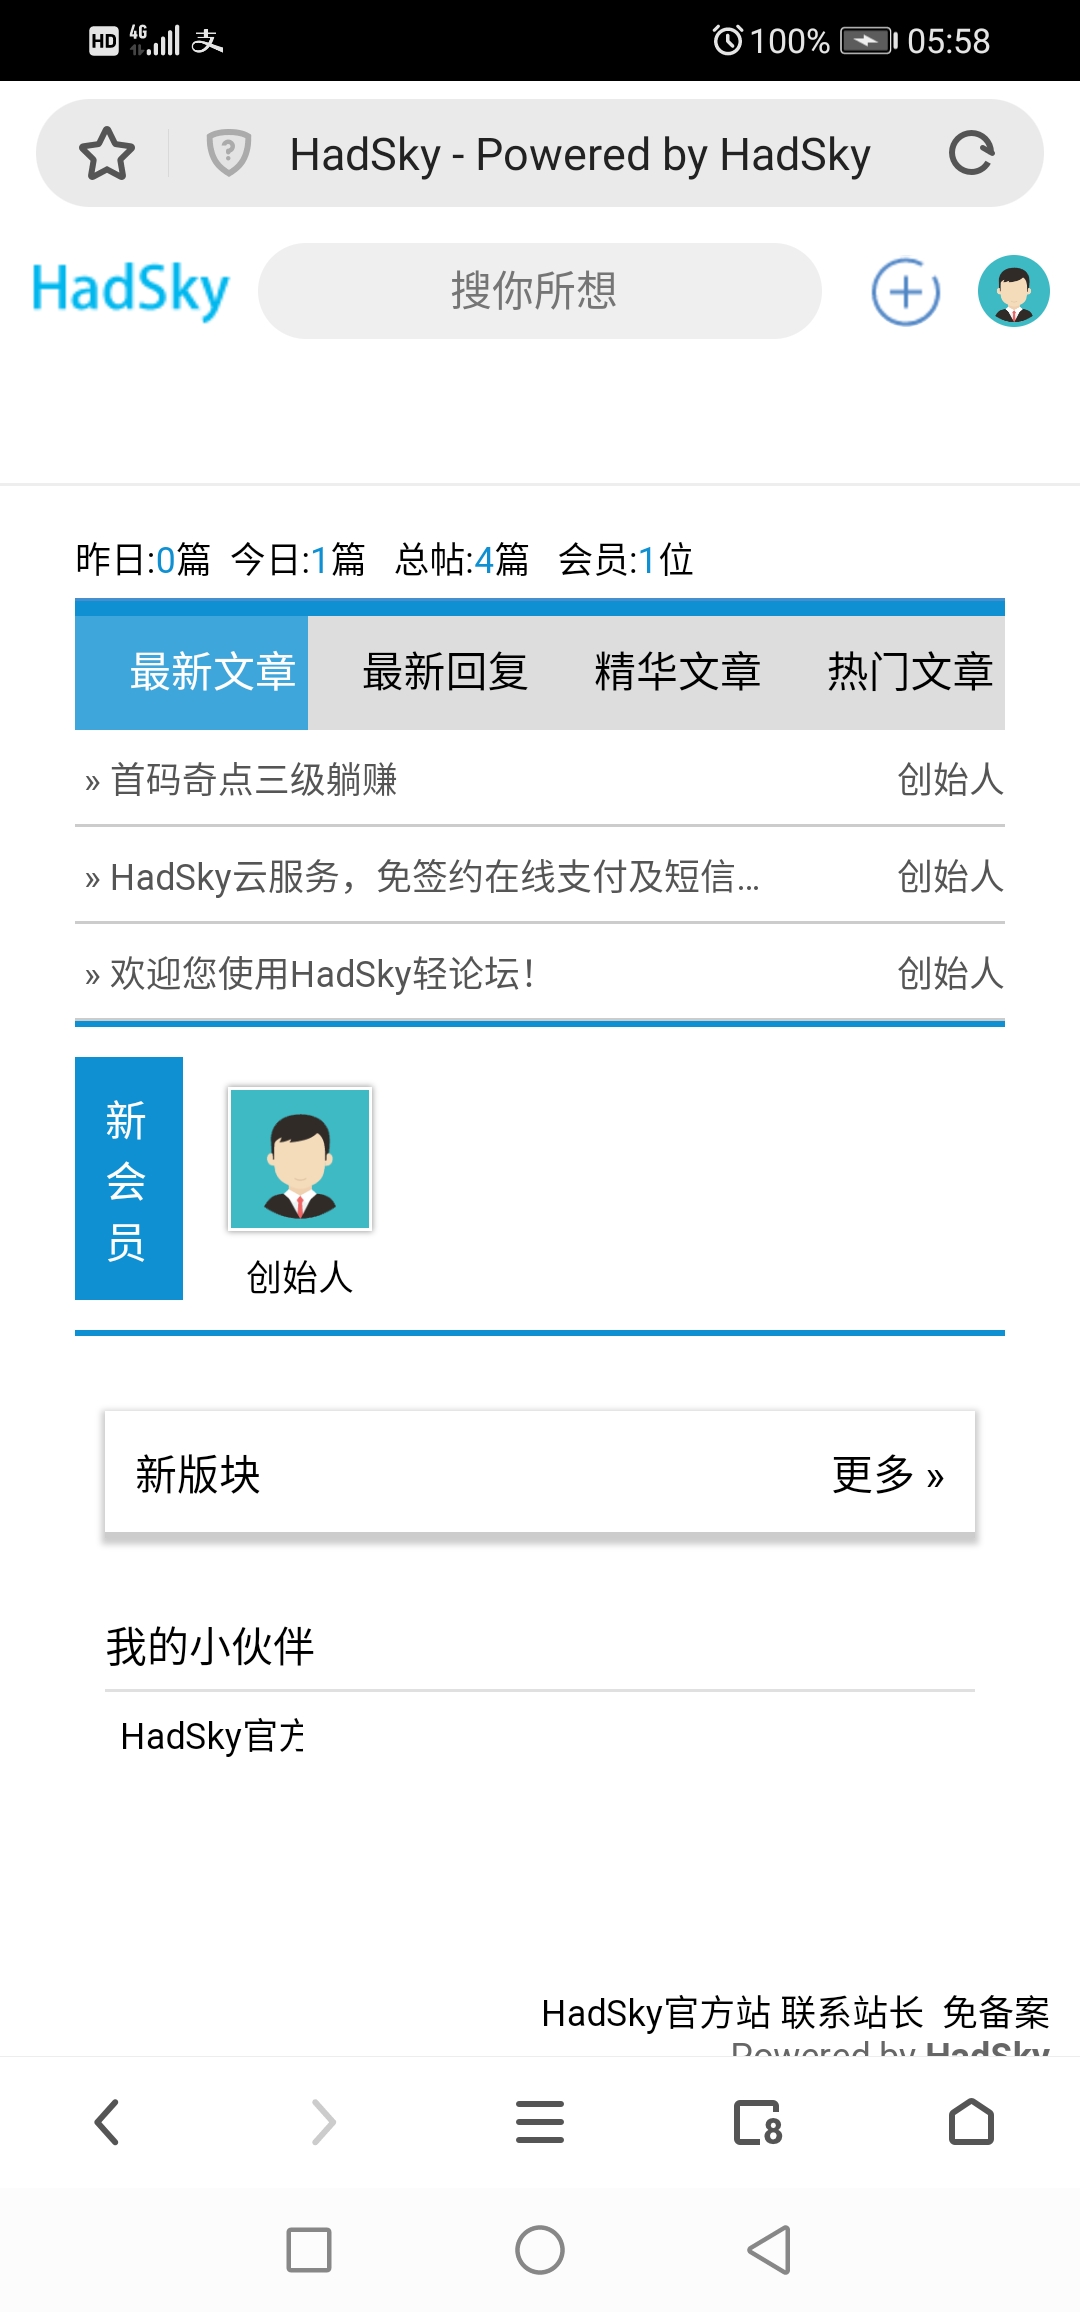The image size is (1080, 2312).
Task: Select the 热门文章 tab
Action: [x=910, y=672]
